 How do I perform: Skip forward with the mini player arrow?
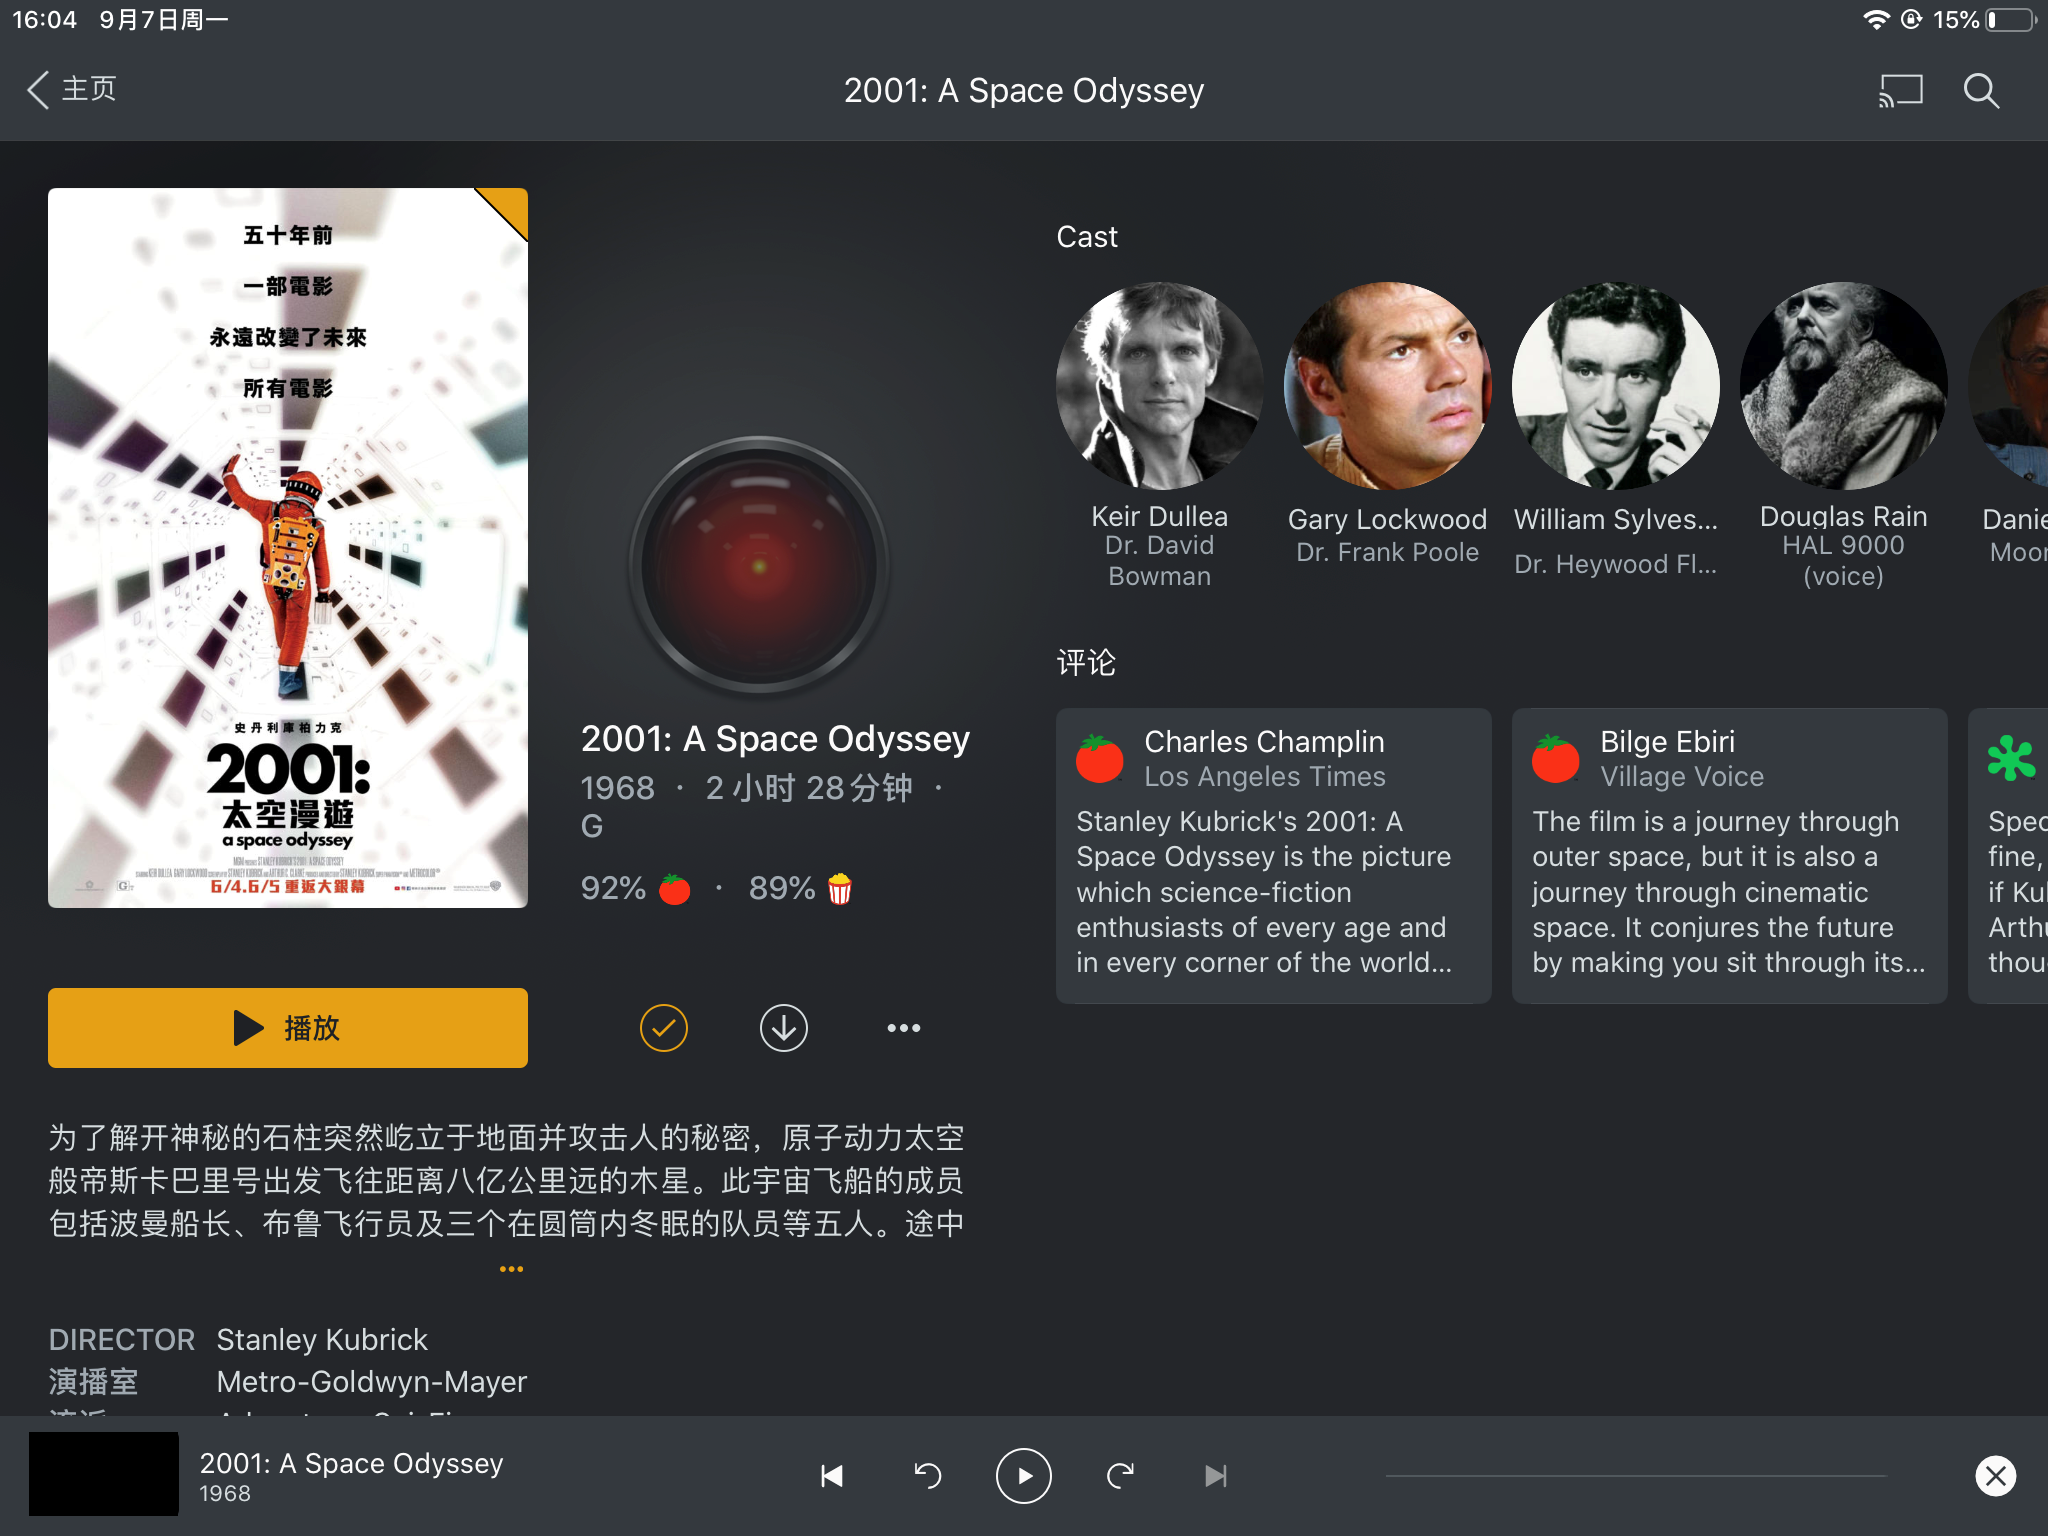(1120, 1476)
